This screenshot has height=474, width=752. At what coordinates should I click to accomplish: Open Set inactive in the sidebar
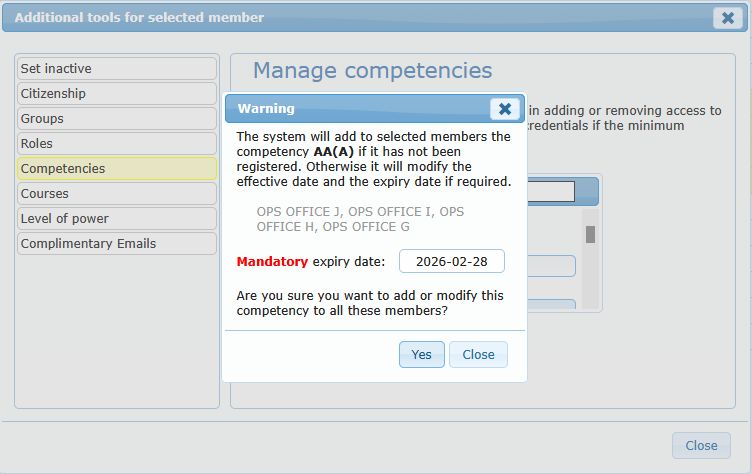116,68
